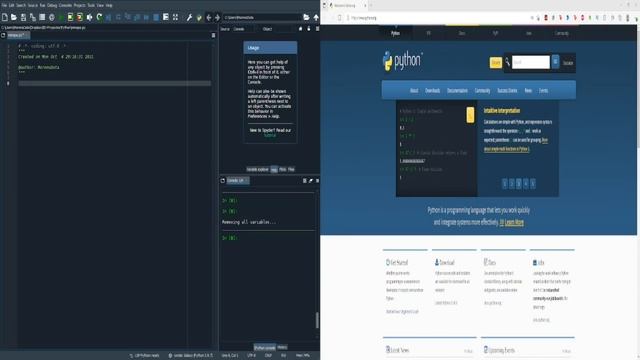Run cell and advance toolbar icon
The image size is (640, 360).
[x=80, y=17]
